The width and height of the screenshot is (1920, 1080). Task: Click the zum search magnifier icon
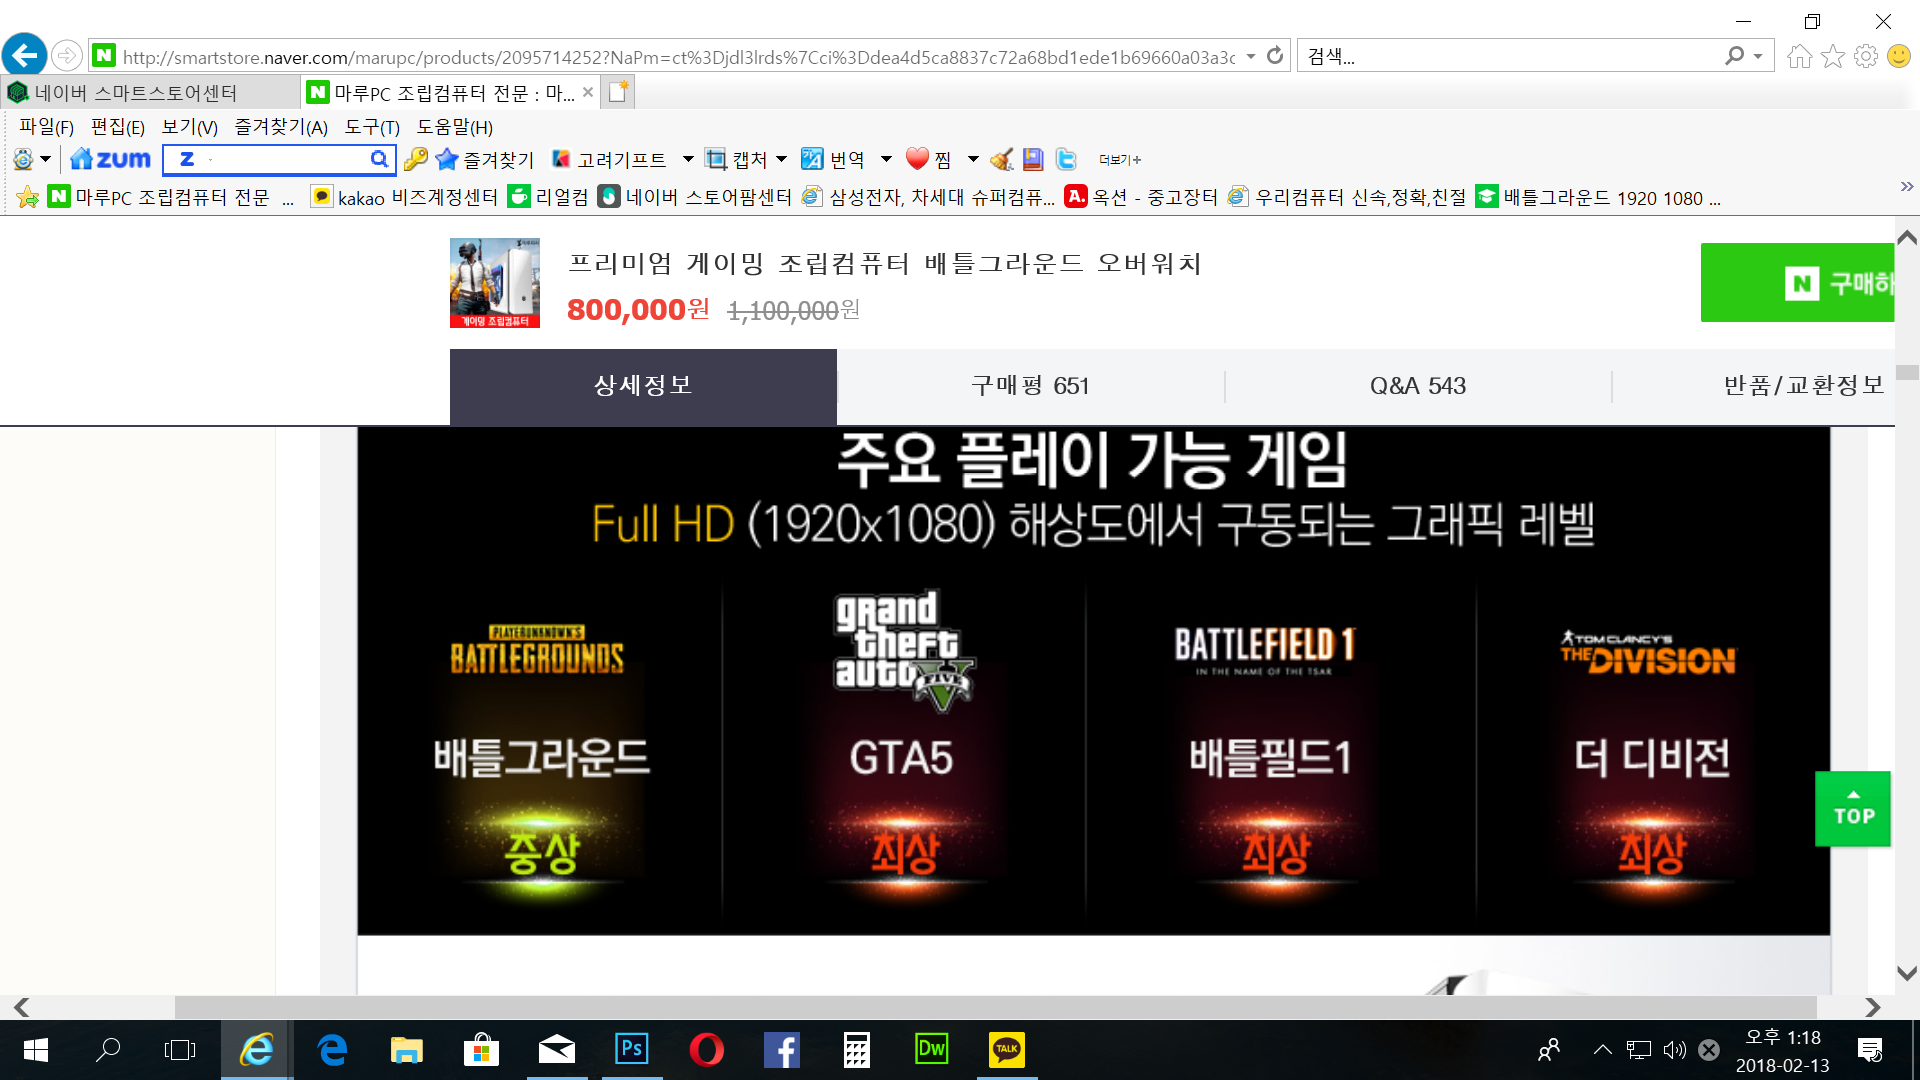click(x=379, y=159)
